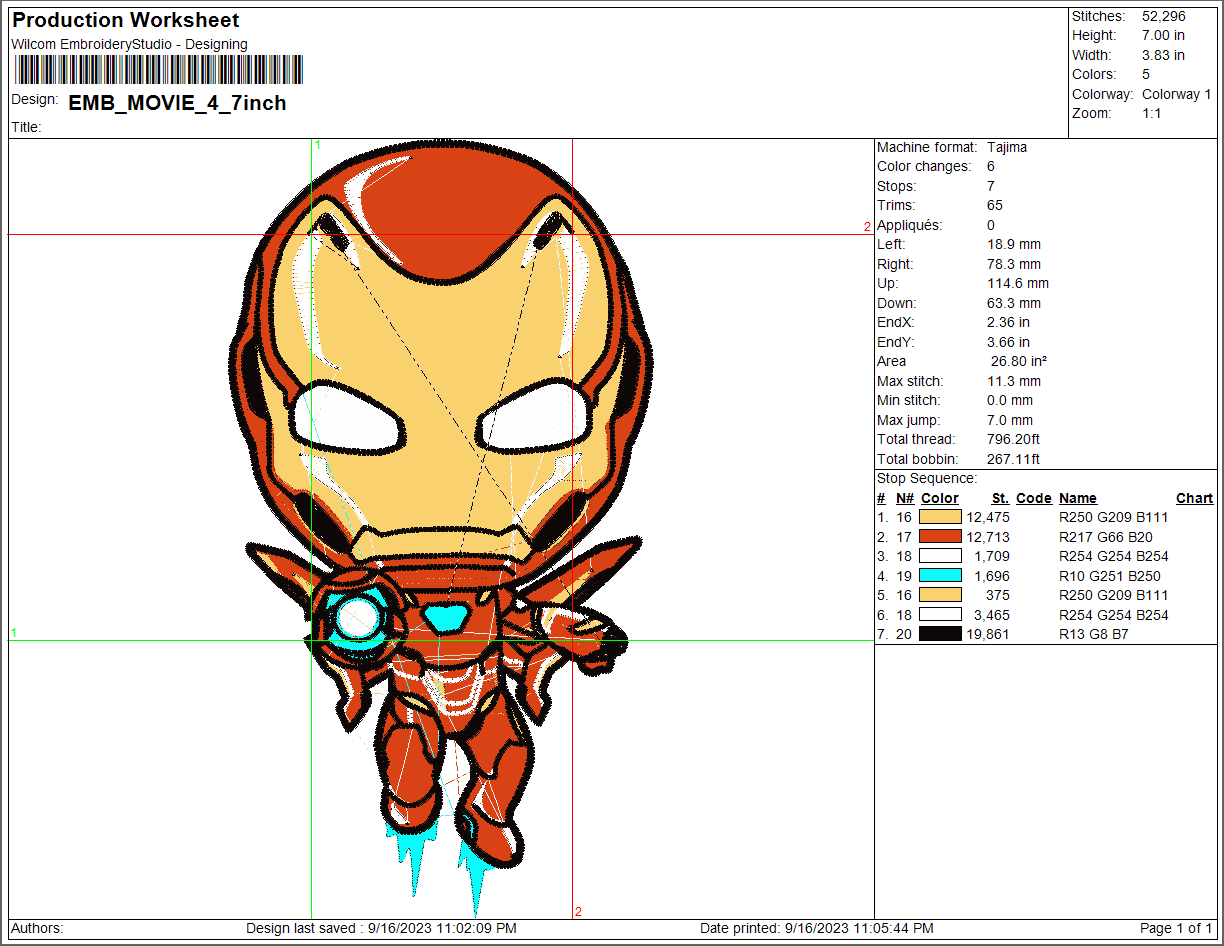Click the Name column header in Stop Sequence
This screenshot has height=946, width=1224.
click(x=1077, y=498)
